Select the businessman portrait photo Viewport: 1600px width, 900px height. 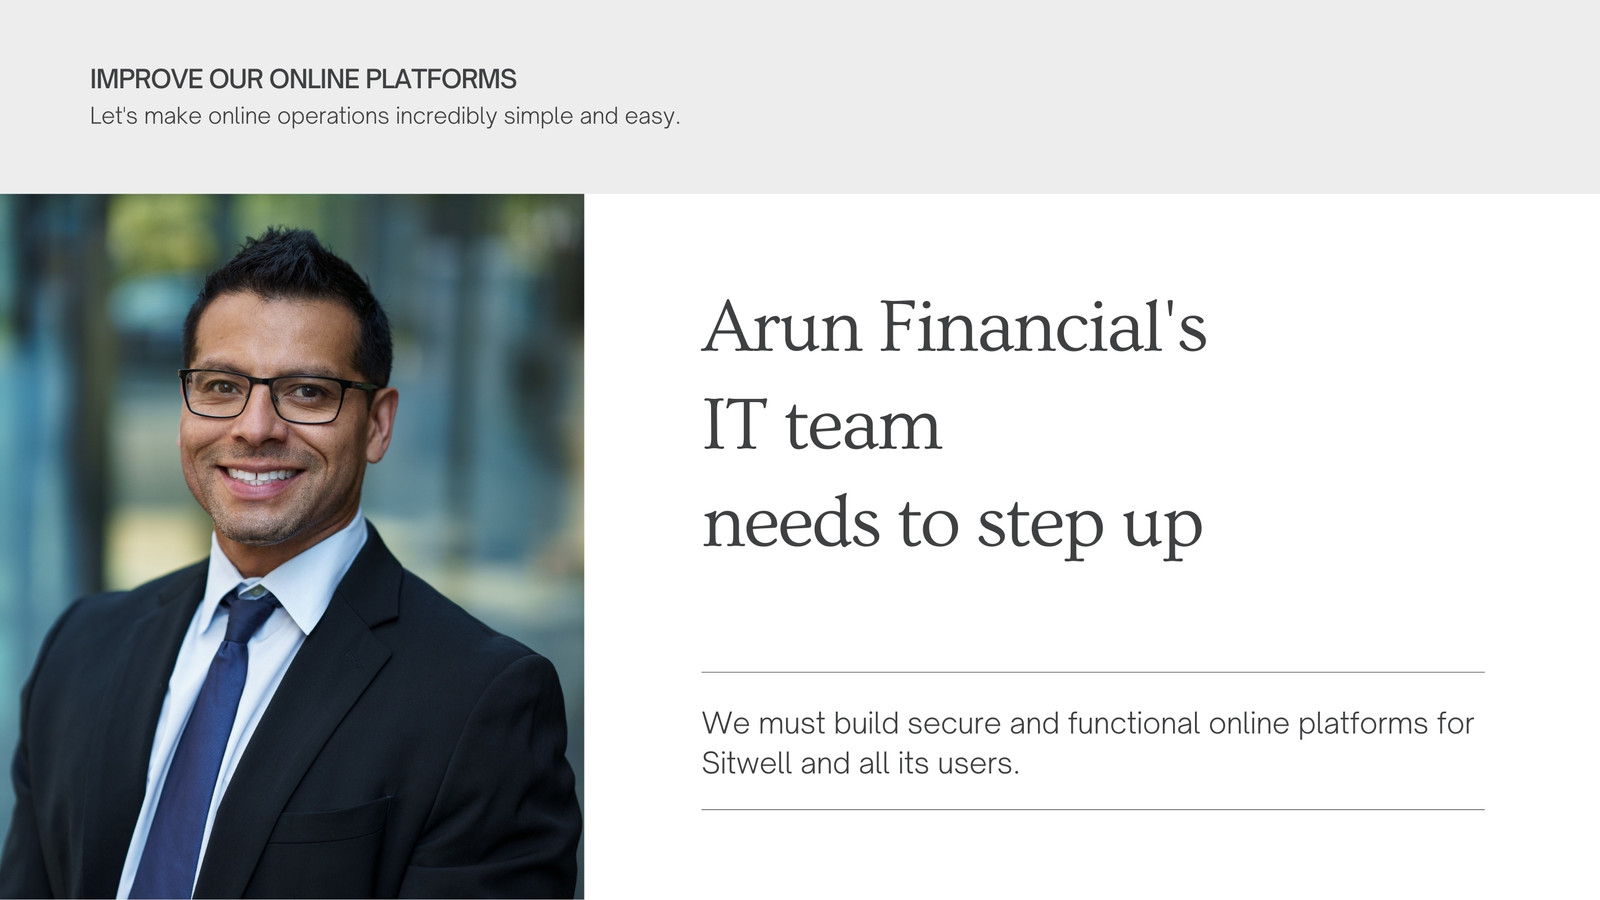click(292, 547)
